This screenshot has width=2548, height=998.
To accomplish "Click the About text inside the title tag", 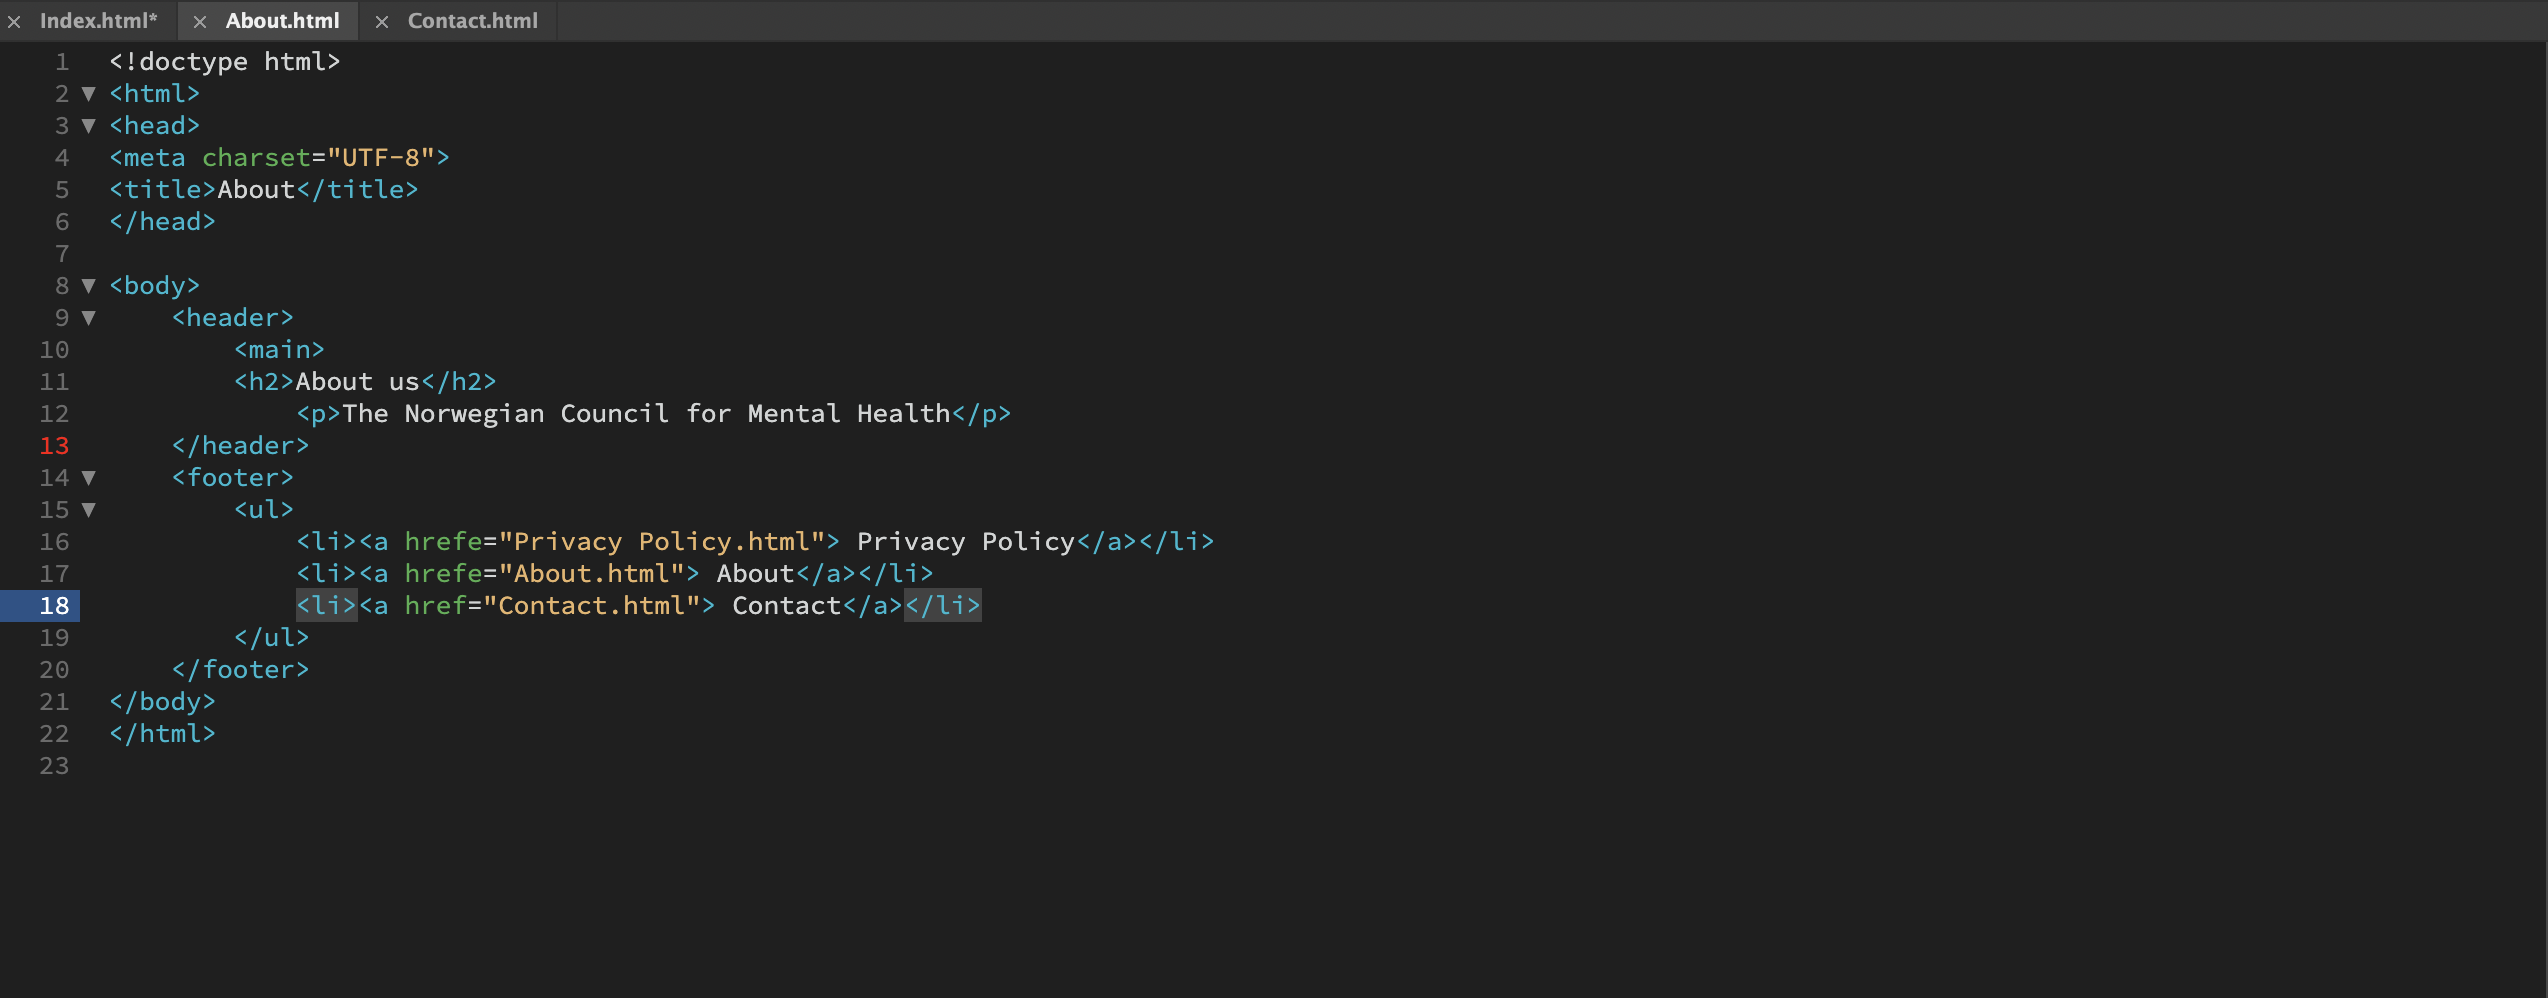I will 256,190.
